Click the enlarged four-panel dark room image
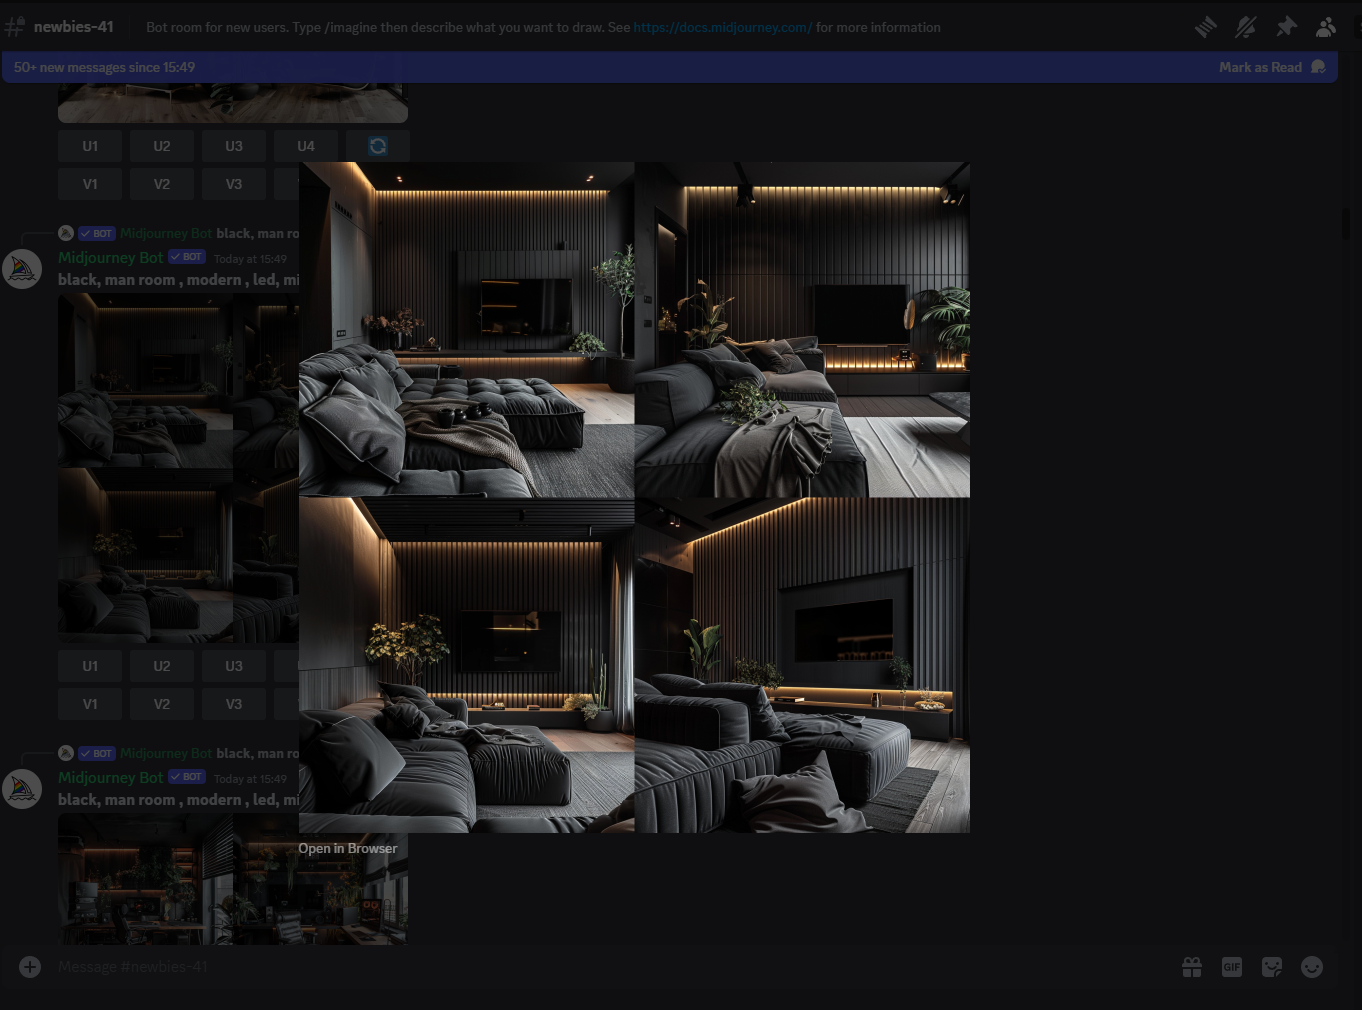This screenshot has height=1010, width=1362. (634, 497)
